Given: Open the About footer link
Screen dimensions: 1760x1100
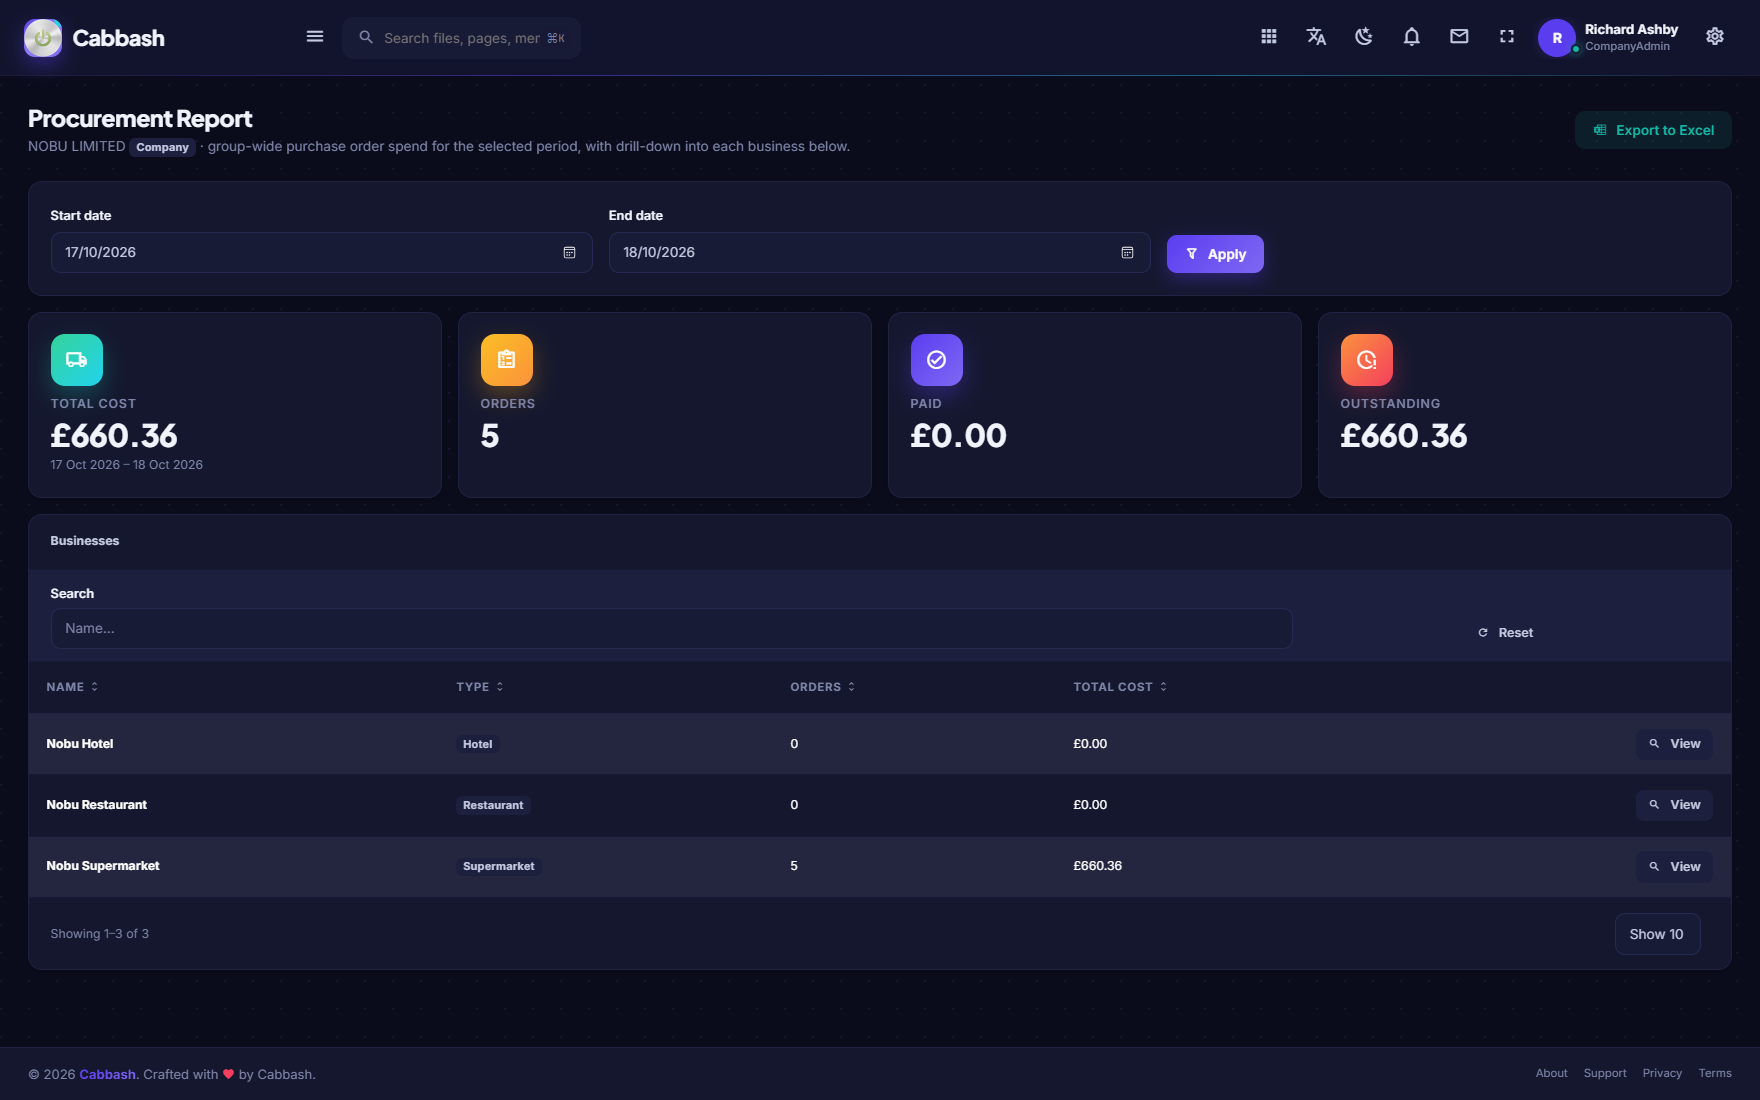Looking at the screenshot, I should click(x=1551, y=1074).
